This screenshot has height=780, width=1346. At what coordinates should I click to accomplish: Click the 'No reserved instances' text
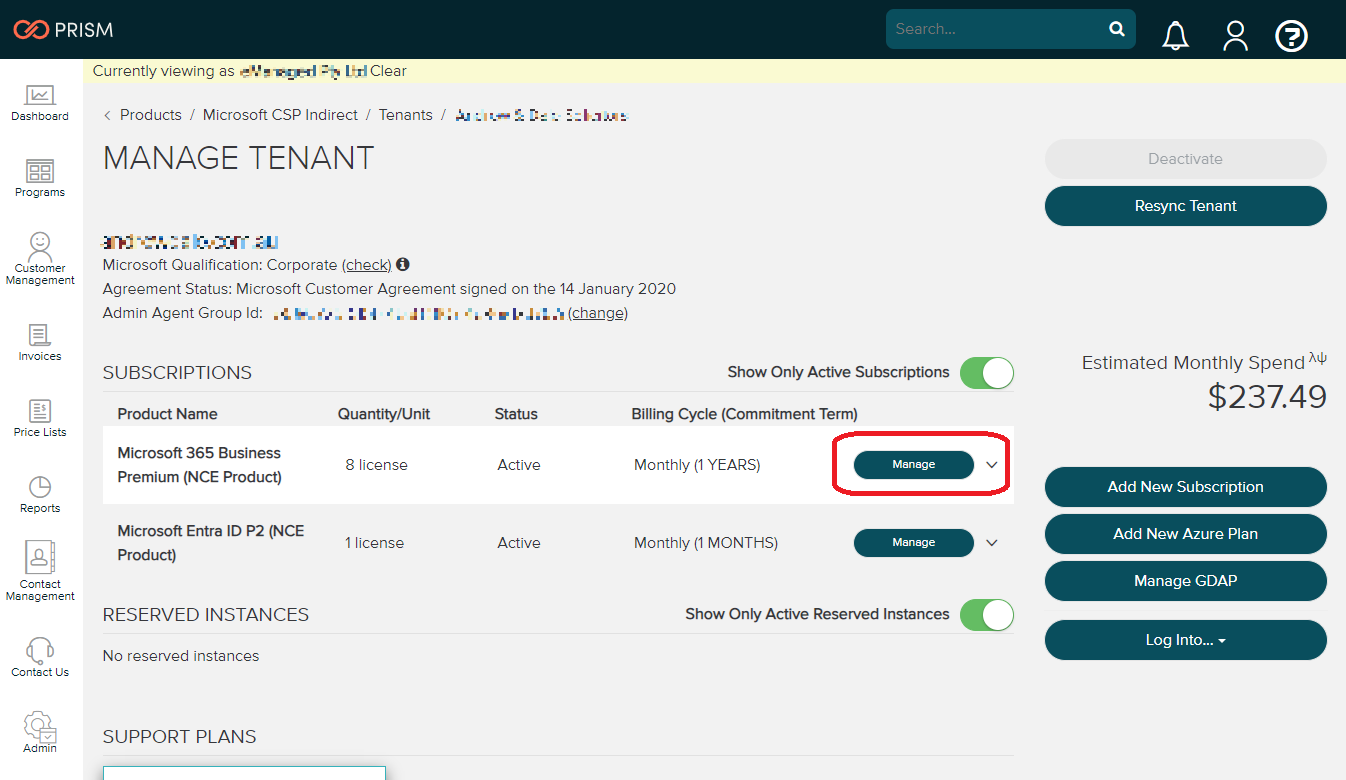(x=181, y=656)
